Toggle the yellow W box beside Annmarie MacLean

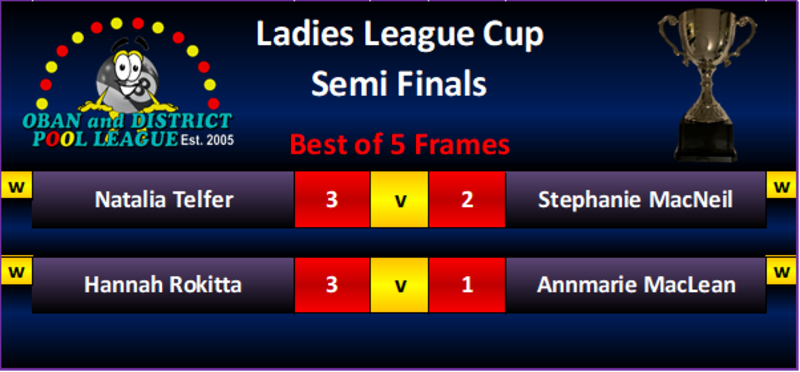781,270
